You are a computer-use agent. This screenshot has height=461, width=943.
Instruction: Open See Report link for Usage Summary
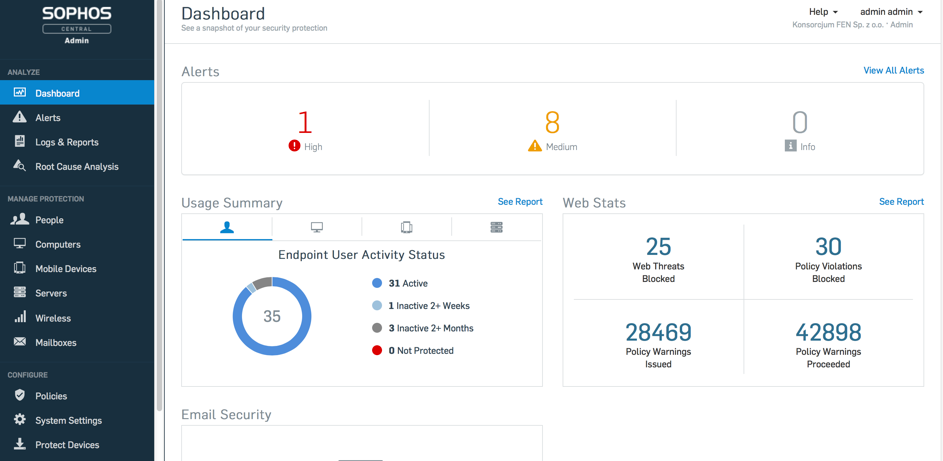pos(520,202)
